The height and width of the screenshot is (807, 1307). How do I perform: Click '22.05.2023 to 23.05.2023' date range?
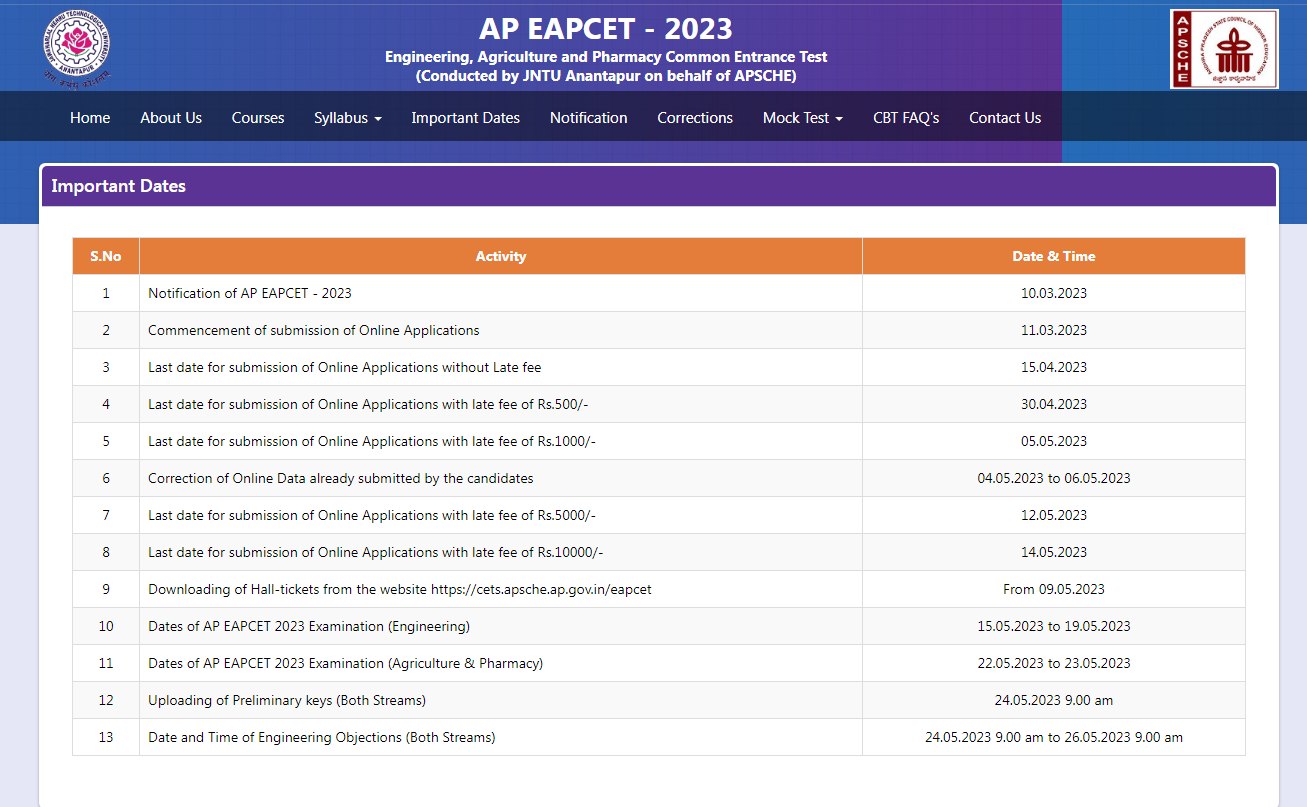point(1054,663)
